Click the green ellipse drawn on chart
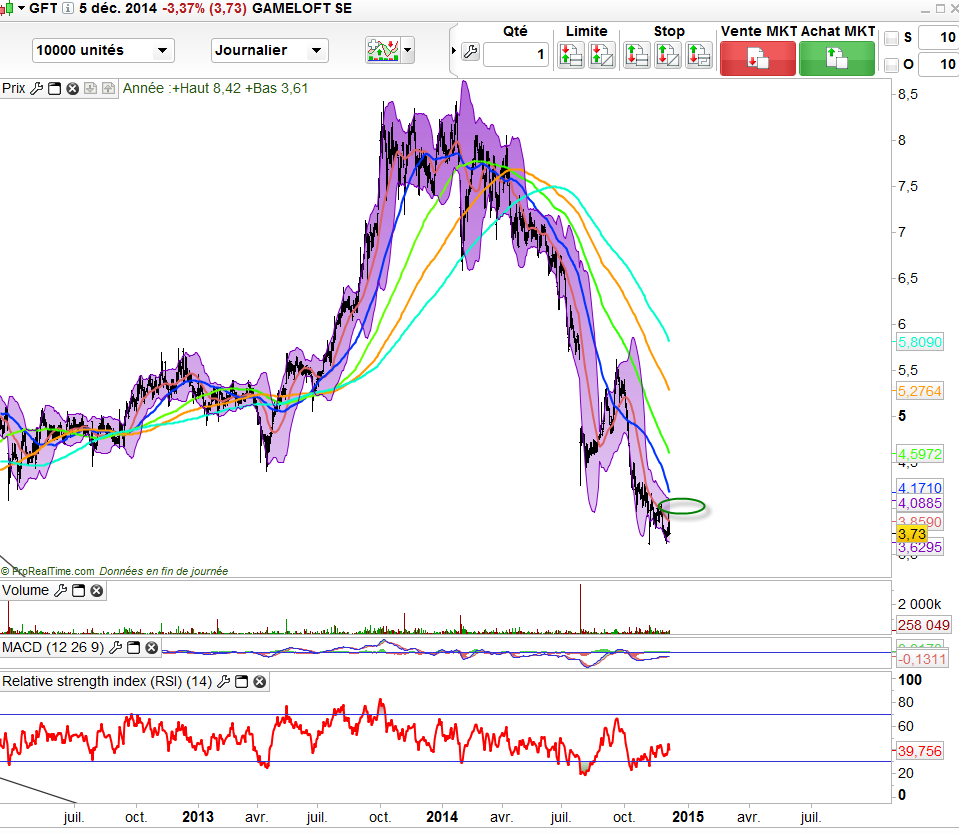959x833 pixels. click(x=684, y=507)
